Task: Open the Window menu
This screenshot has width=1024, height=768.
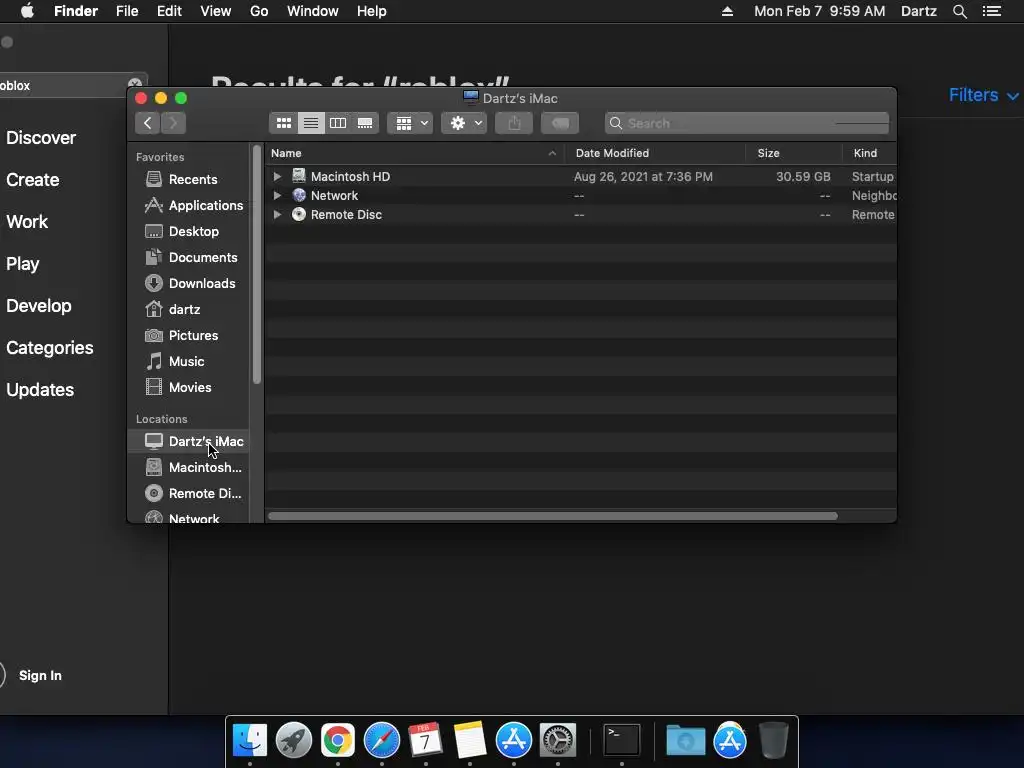Action: tap(313, 11)
